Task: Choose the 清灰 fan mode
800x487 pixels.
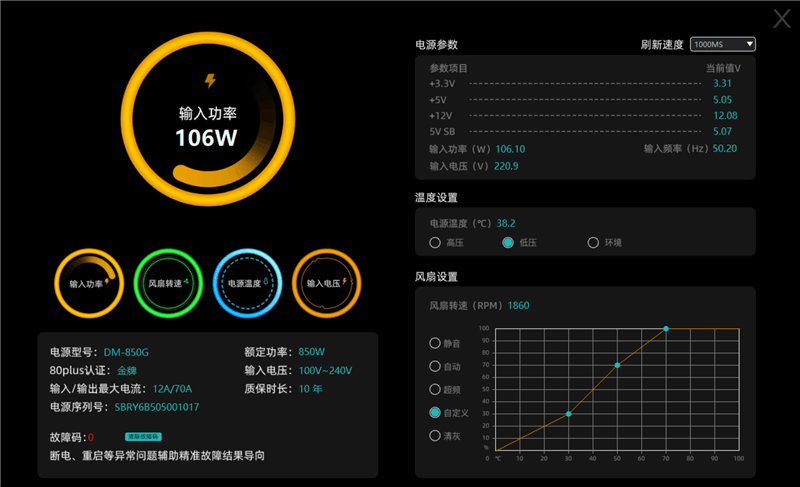Action: [x=435, y=435]
